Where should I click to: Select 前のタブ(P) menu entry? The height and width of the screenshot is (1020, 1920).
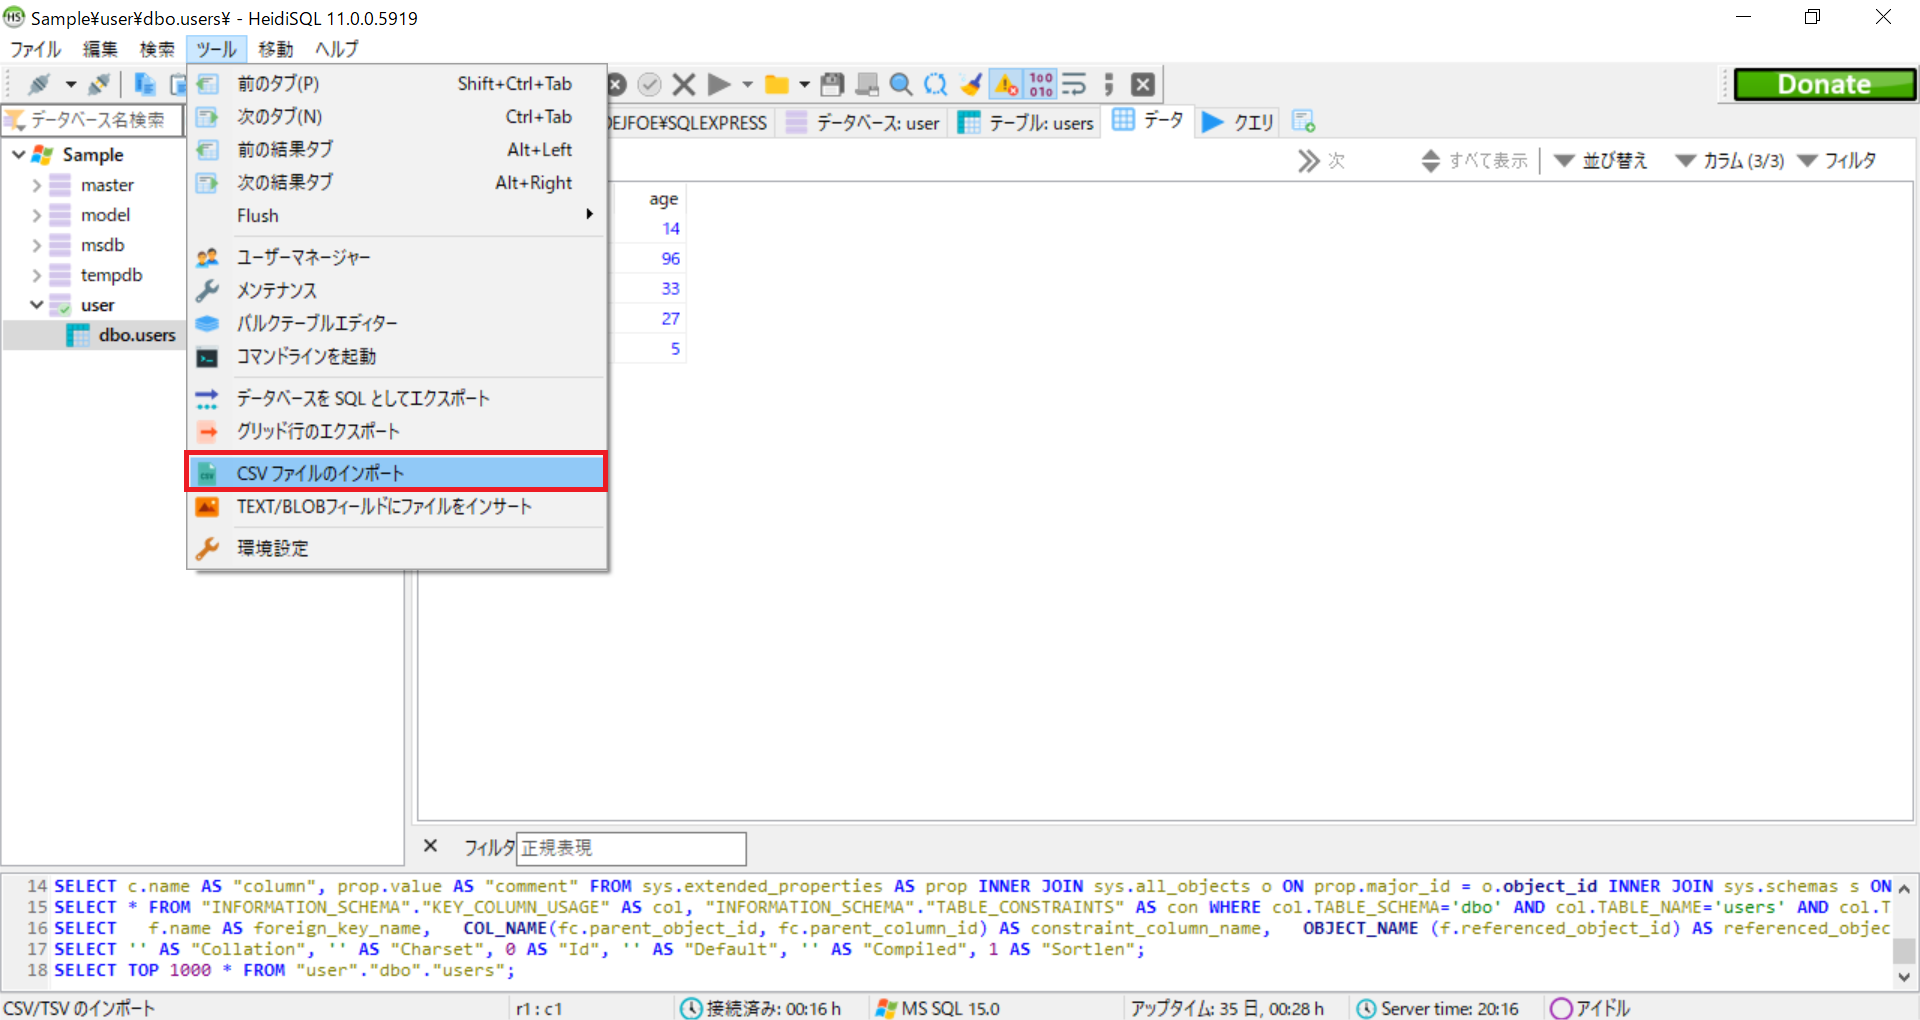(397, 84)
